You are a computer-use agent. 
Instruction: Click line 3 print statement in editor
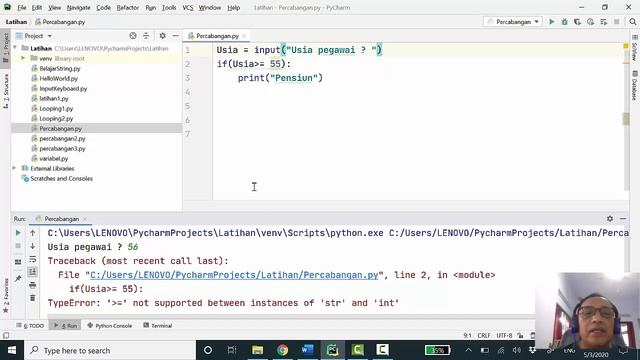(280, 78)
